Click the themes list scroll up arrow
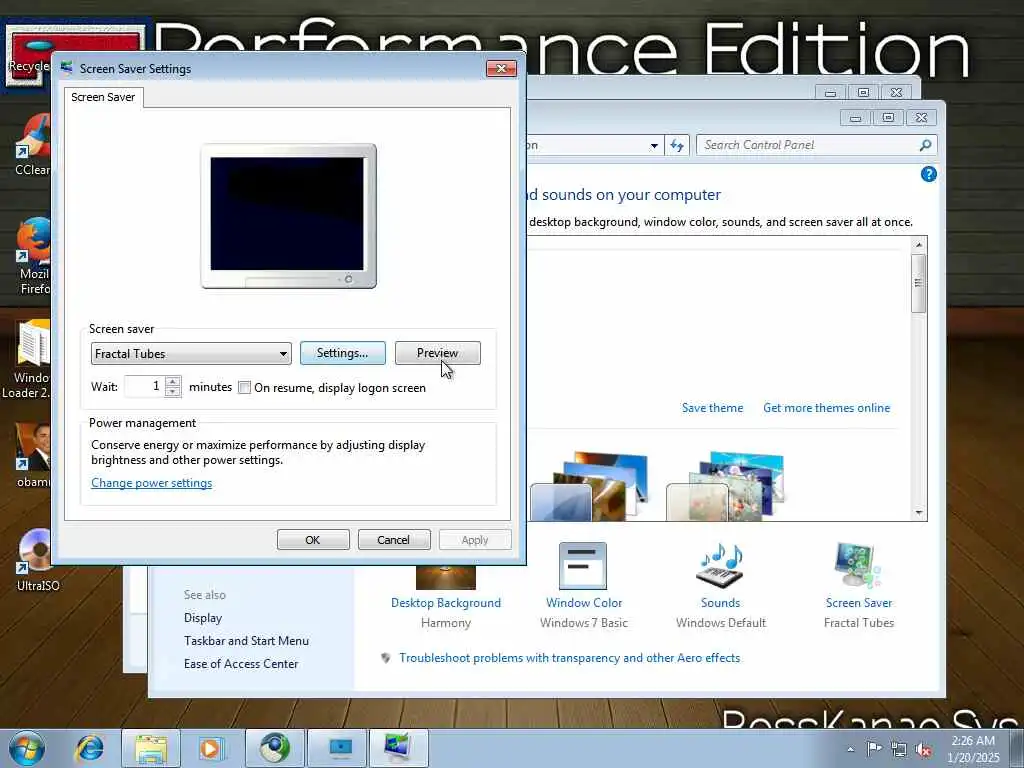This screenshot has height=768, width=1024. [918, 245]
